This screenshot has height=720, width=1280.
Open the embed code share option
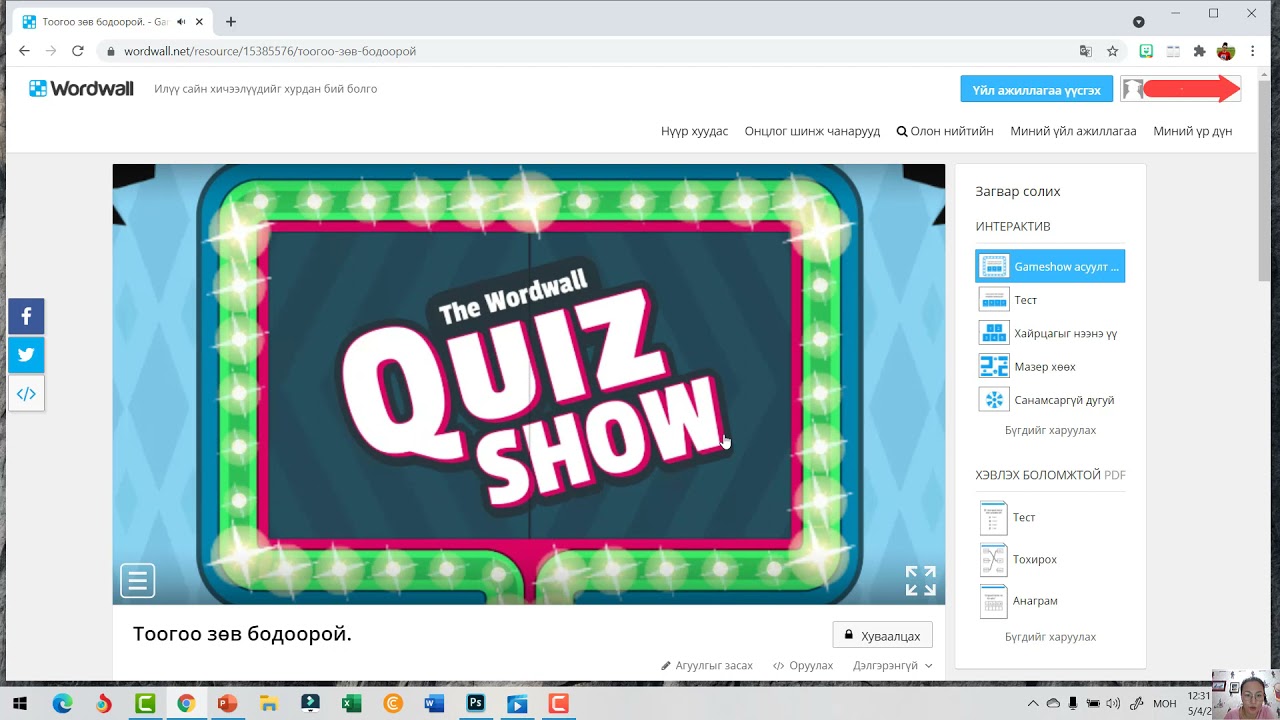[26, 393]
